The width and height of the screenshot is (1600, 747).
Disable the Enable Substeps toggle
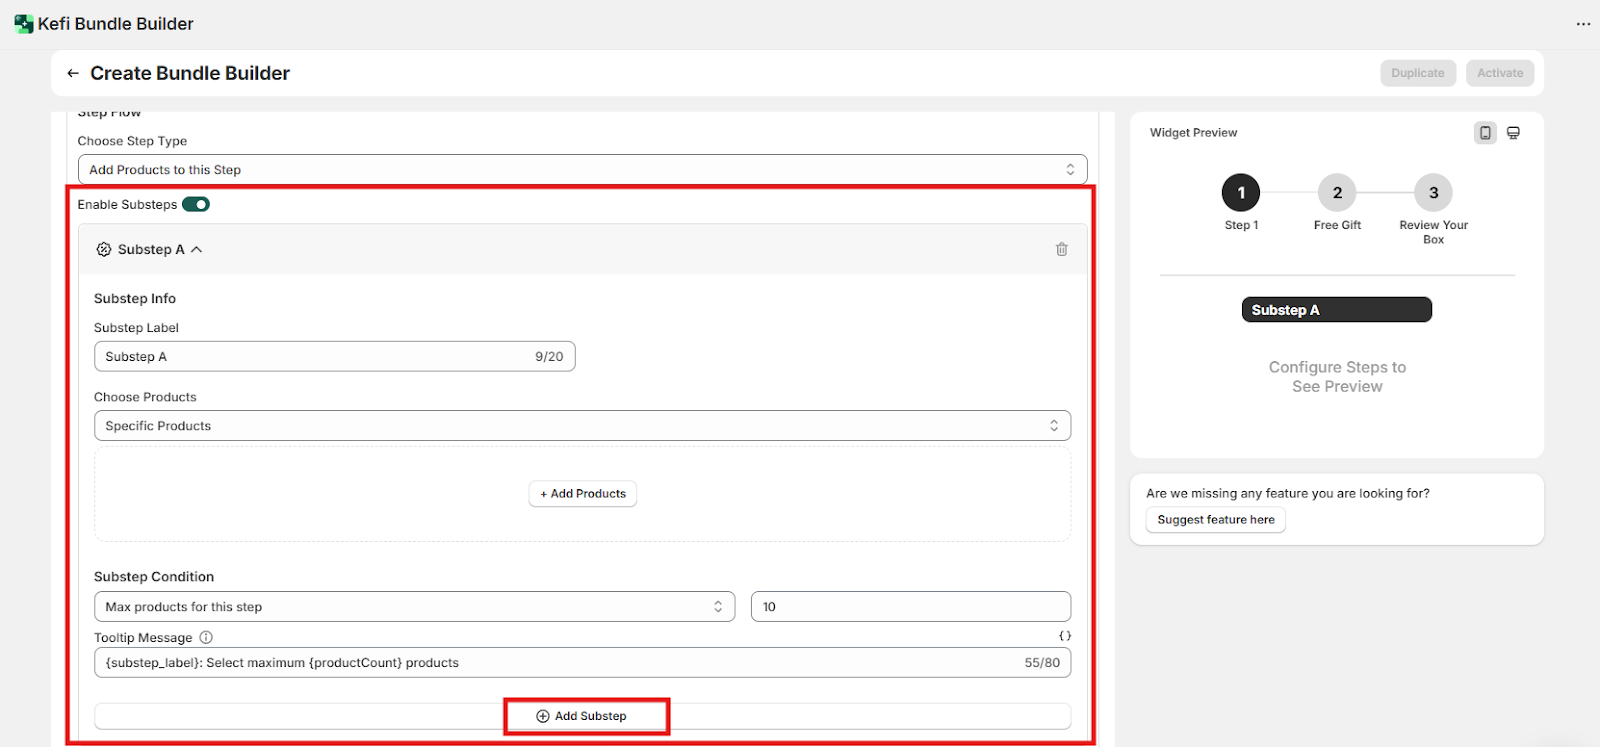(196, 204)
